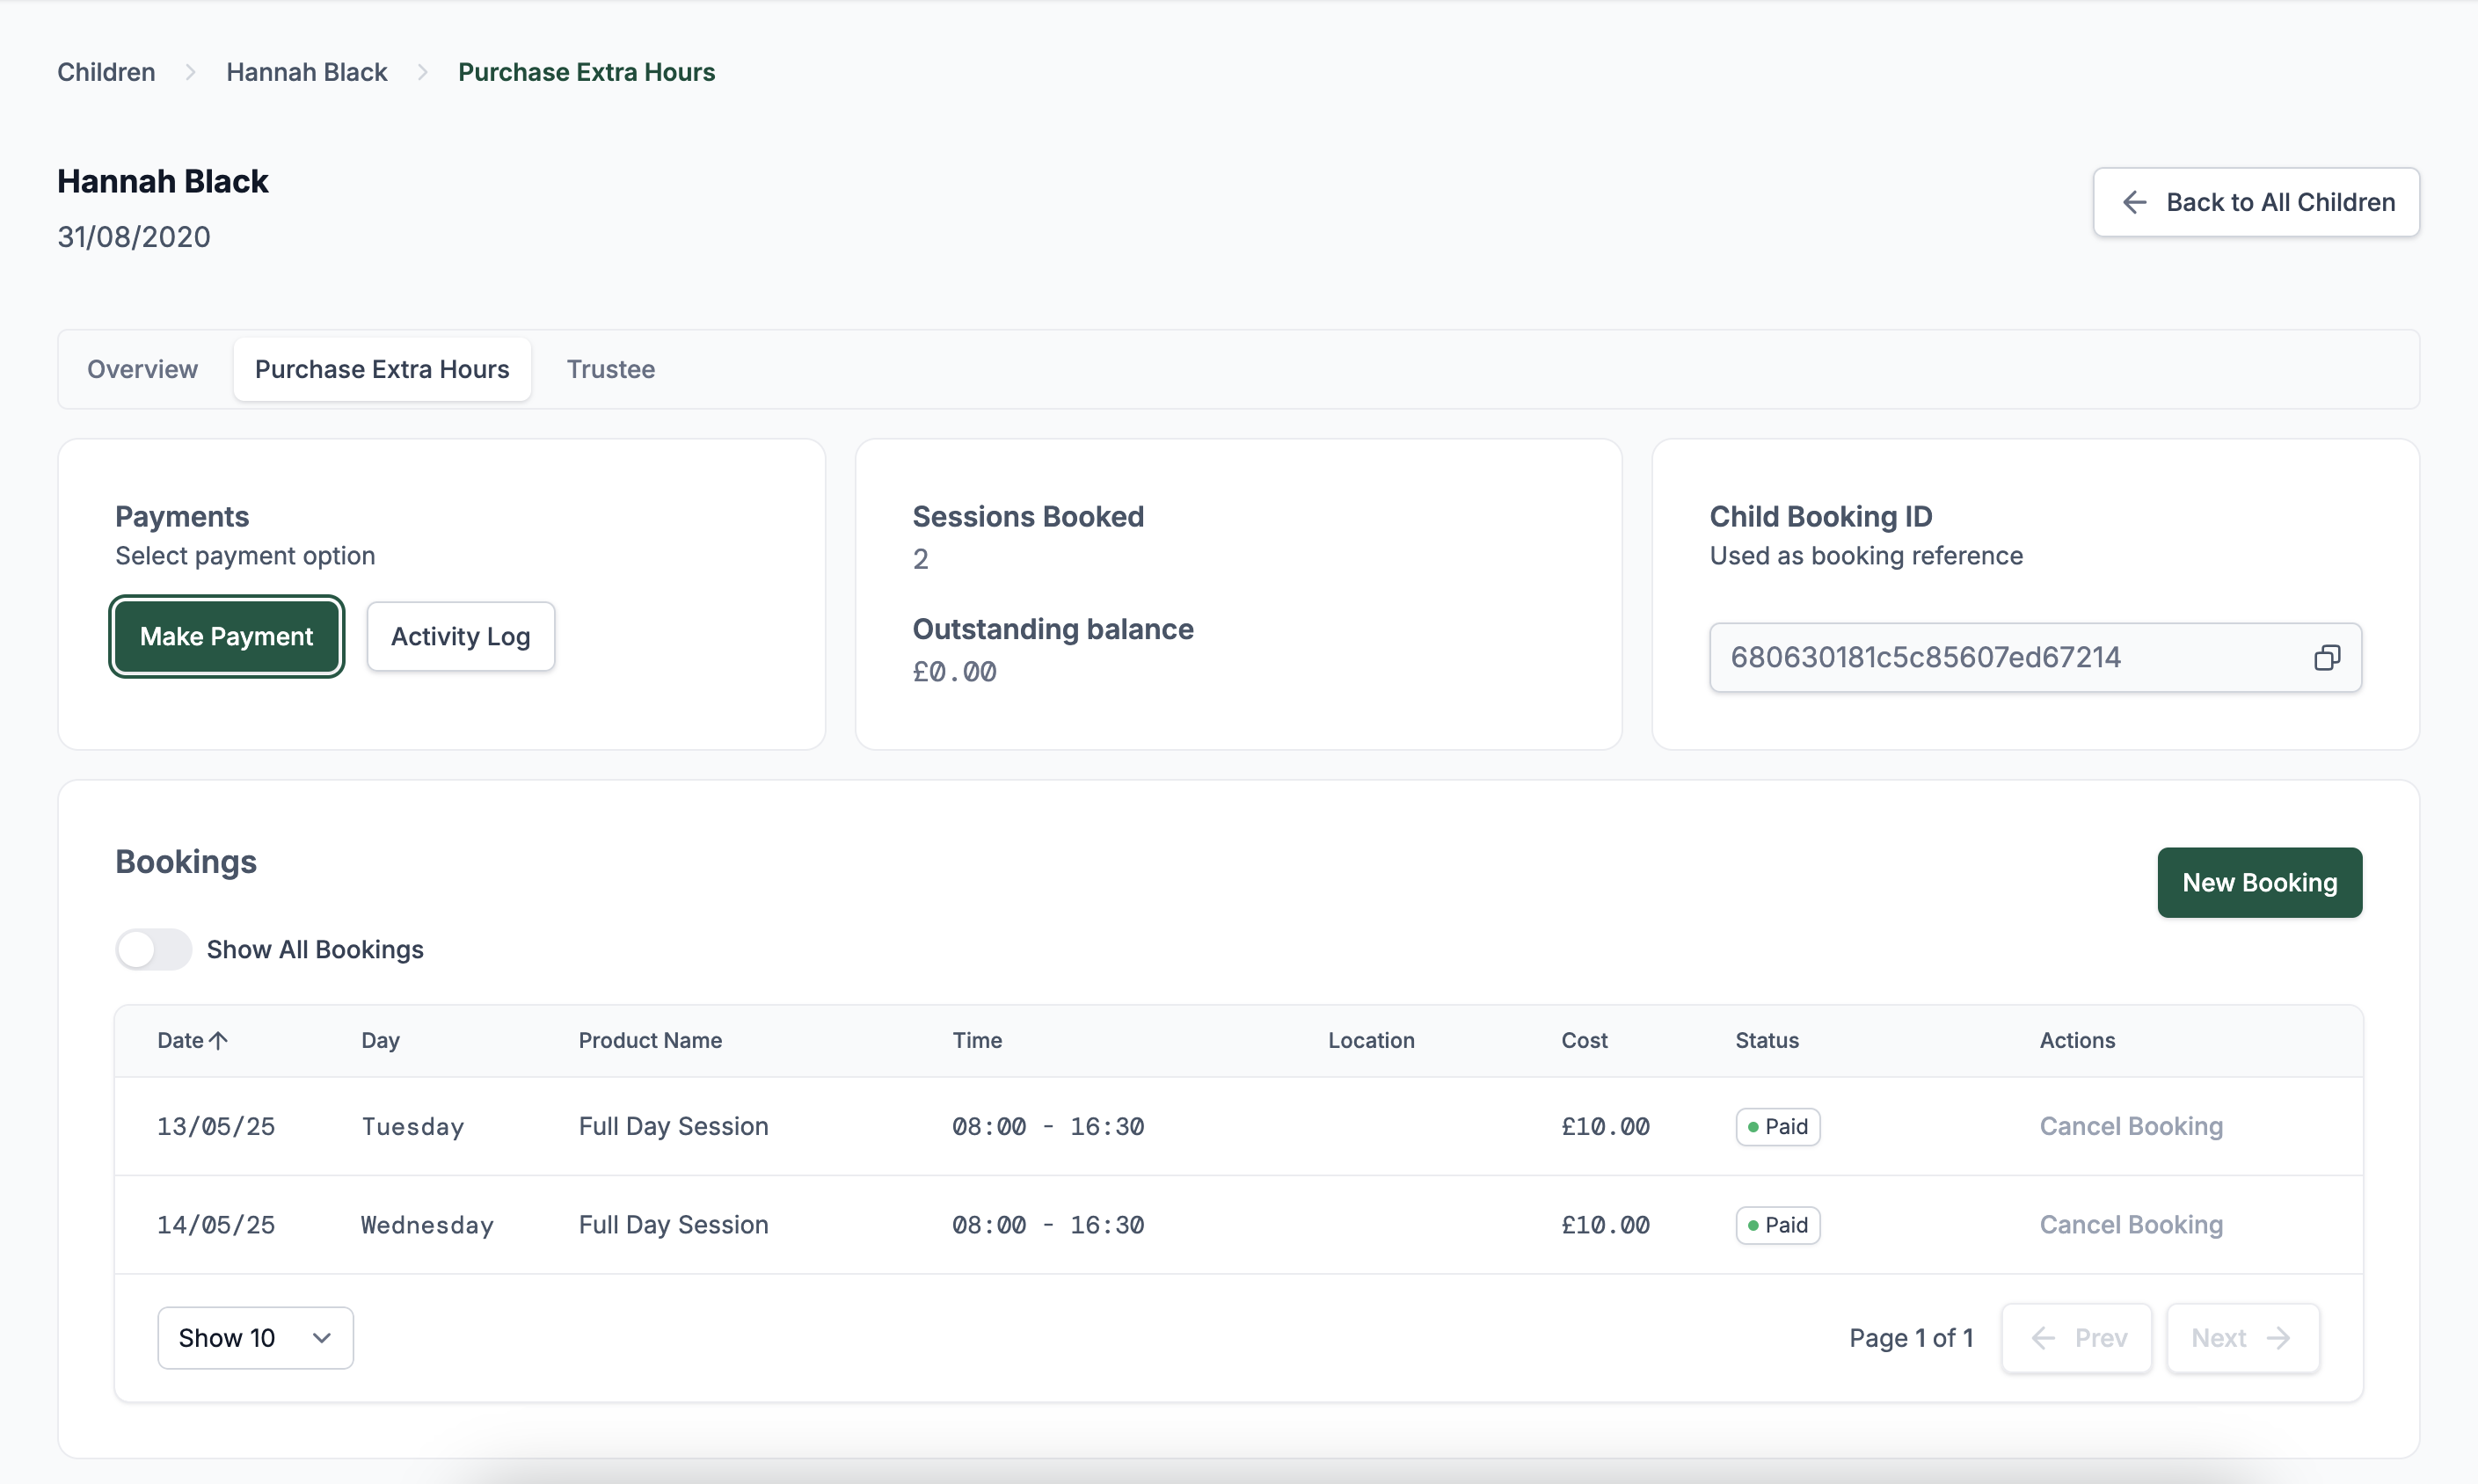
Task: Switch to the Overview tab
Action: 142,369
